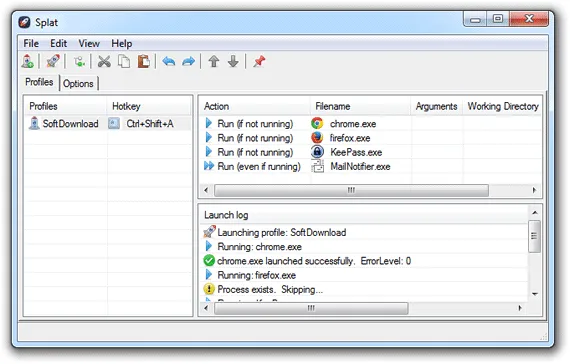Sort by the Profiles column header

click(66, 106)
